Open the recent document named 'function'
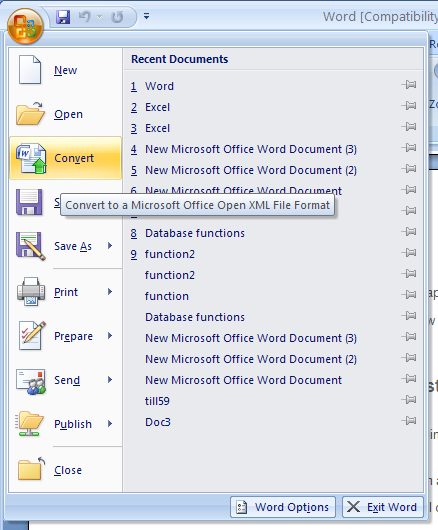Image resolution: width=438 pixels, height=530 pixels. pyautogui.click(x=167, y=296)
